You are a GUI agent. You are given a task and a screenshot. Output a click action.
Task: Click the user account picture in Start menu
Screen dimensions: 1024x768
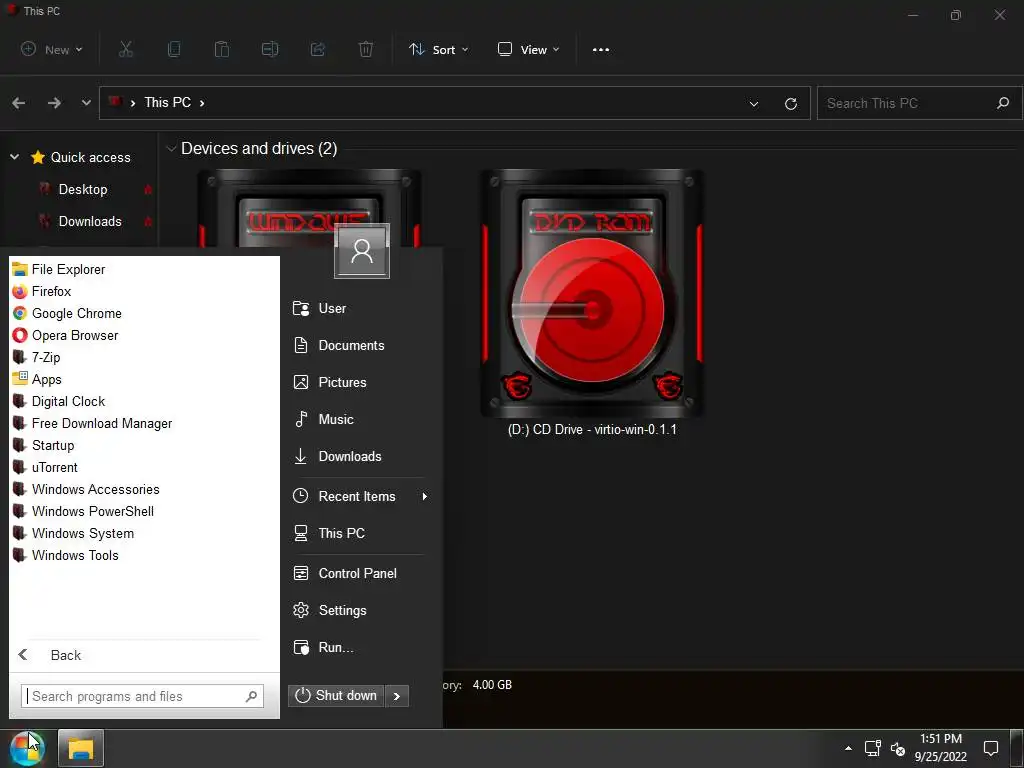(x=362, y=251)
